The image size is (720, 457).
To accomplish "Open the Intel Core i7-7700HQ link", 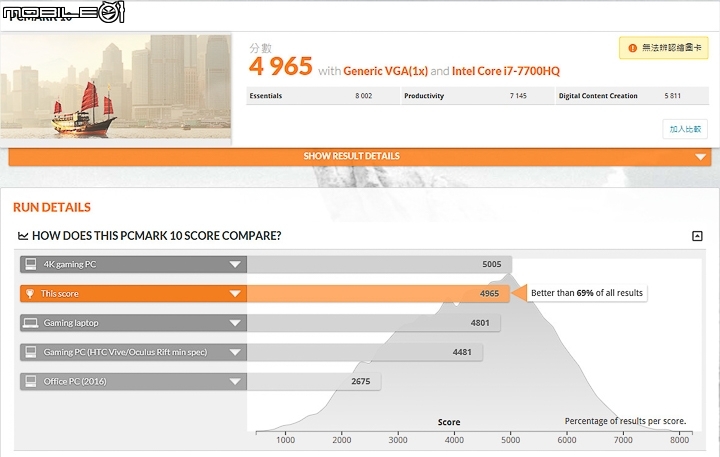I will [x=506, y=71].
